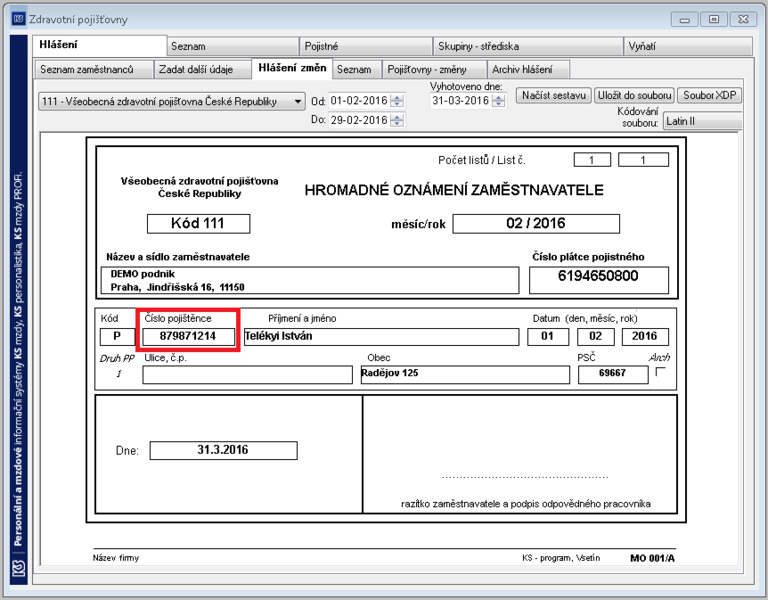Image resolution: width=768 pixels, height=600 pixels.
Task: Increase Vyhotoveno dne with up arrow
Action: [499, 97]
